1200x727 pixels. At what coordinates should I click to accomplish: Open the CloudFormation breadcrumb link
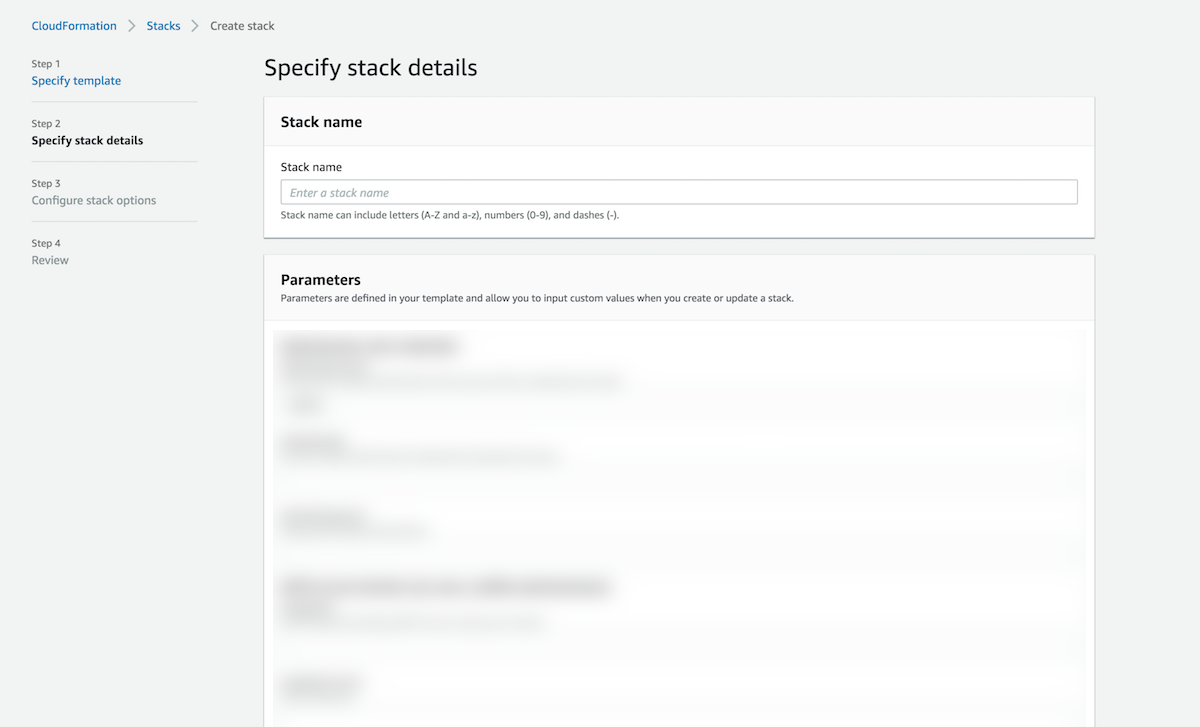coord(74,26)
